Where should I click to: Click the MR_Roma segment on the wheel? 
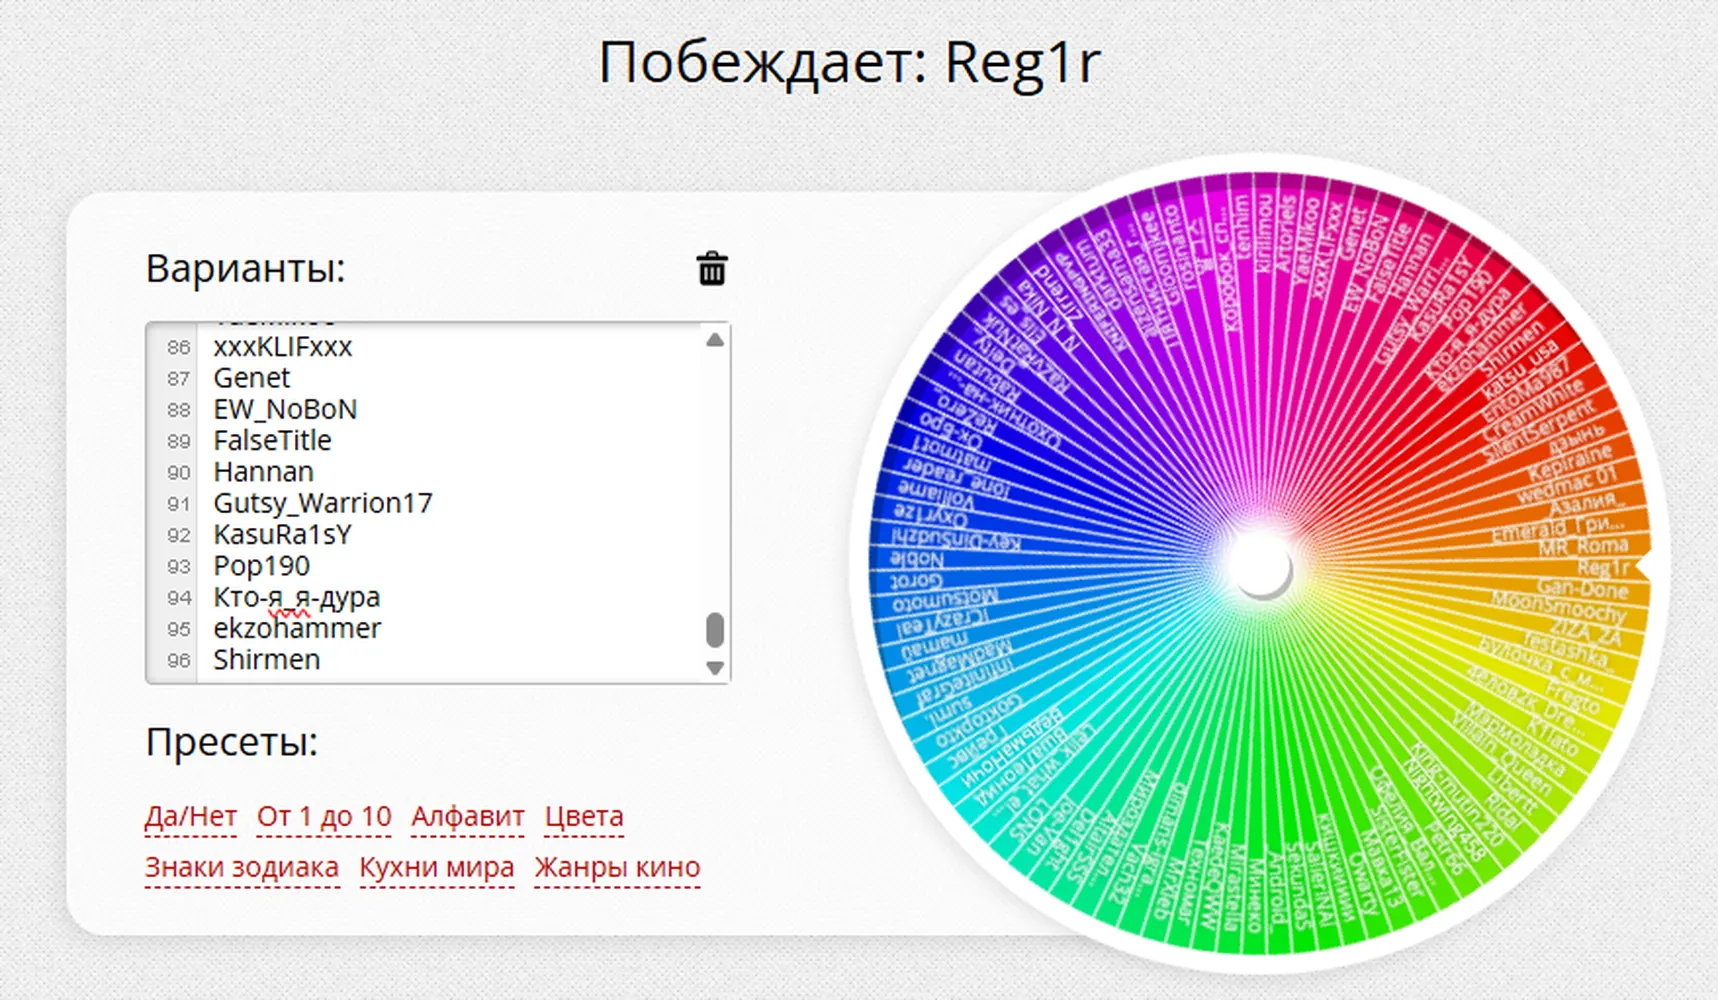coord(1584,546)
